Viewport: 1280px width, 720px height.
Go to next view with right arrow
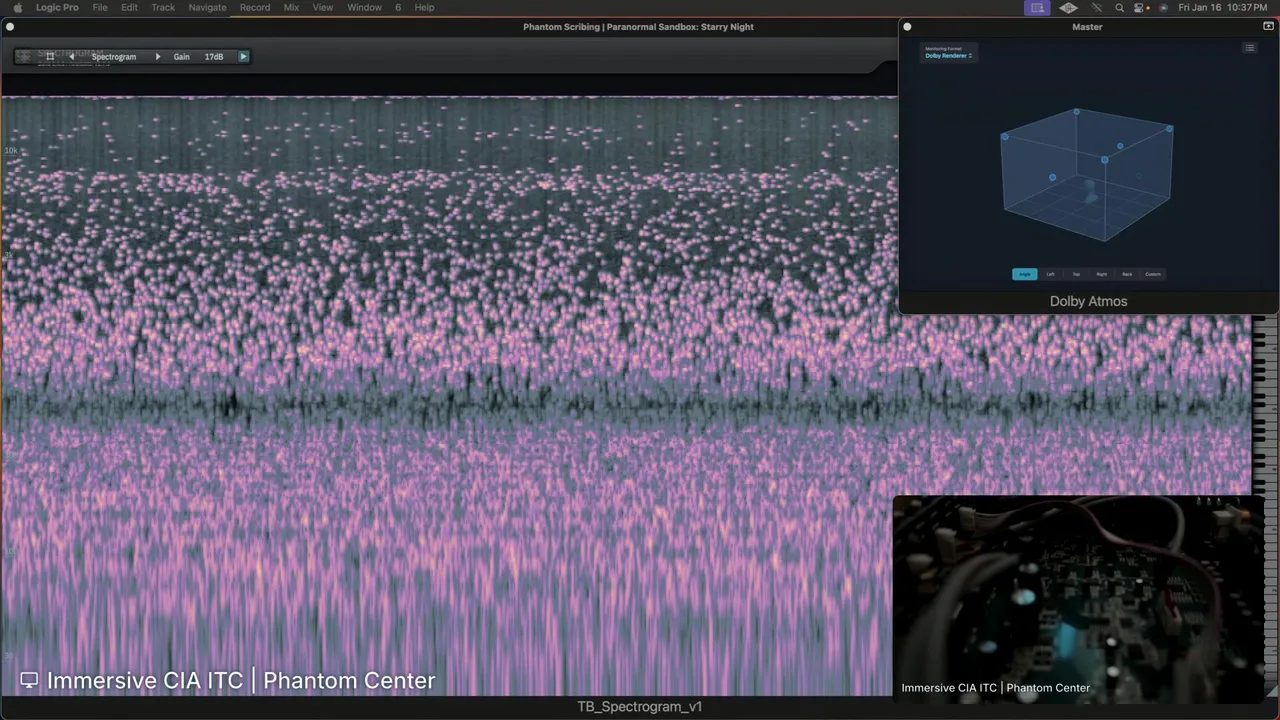(157, 57)
